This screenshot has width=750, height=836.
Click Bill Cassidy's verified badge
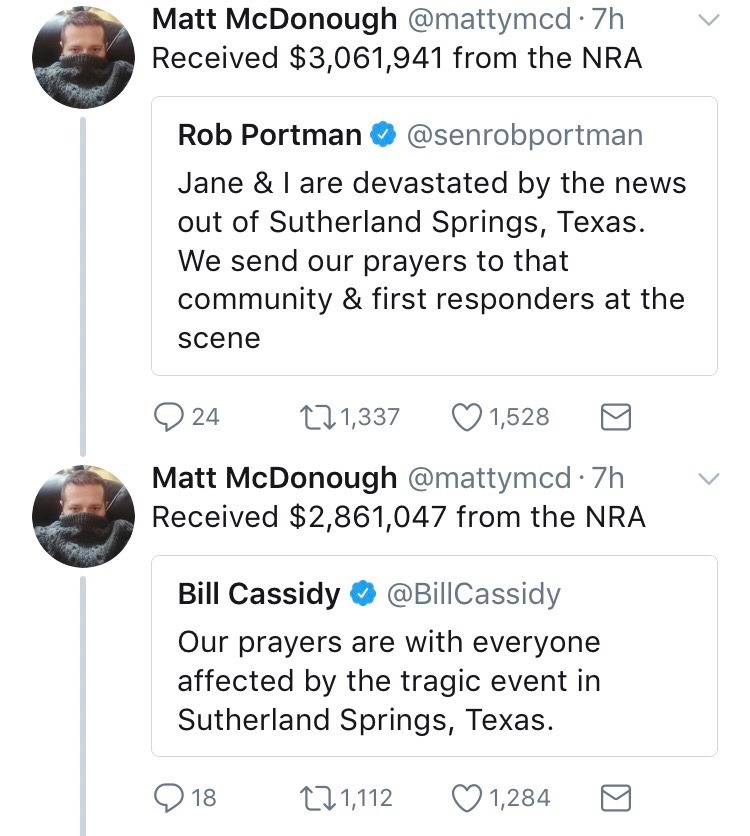point(360,594)
